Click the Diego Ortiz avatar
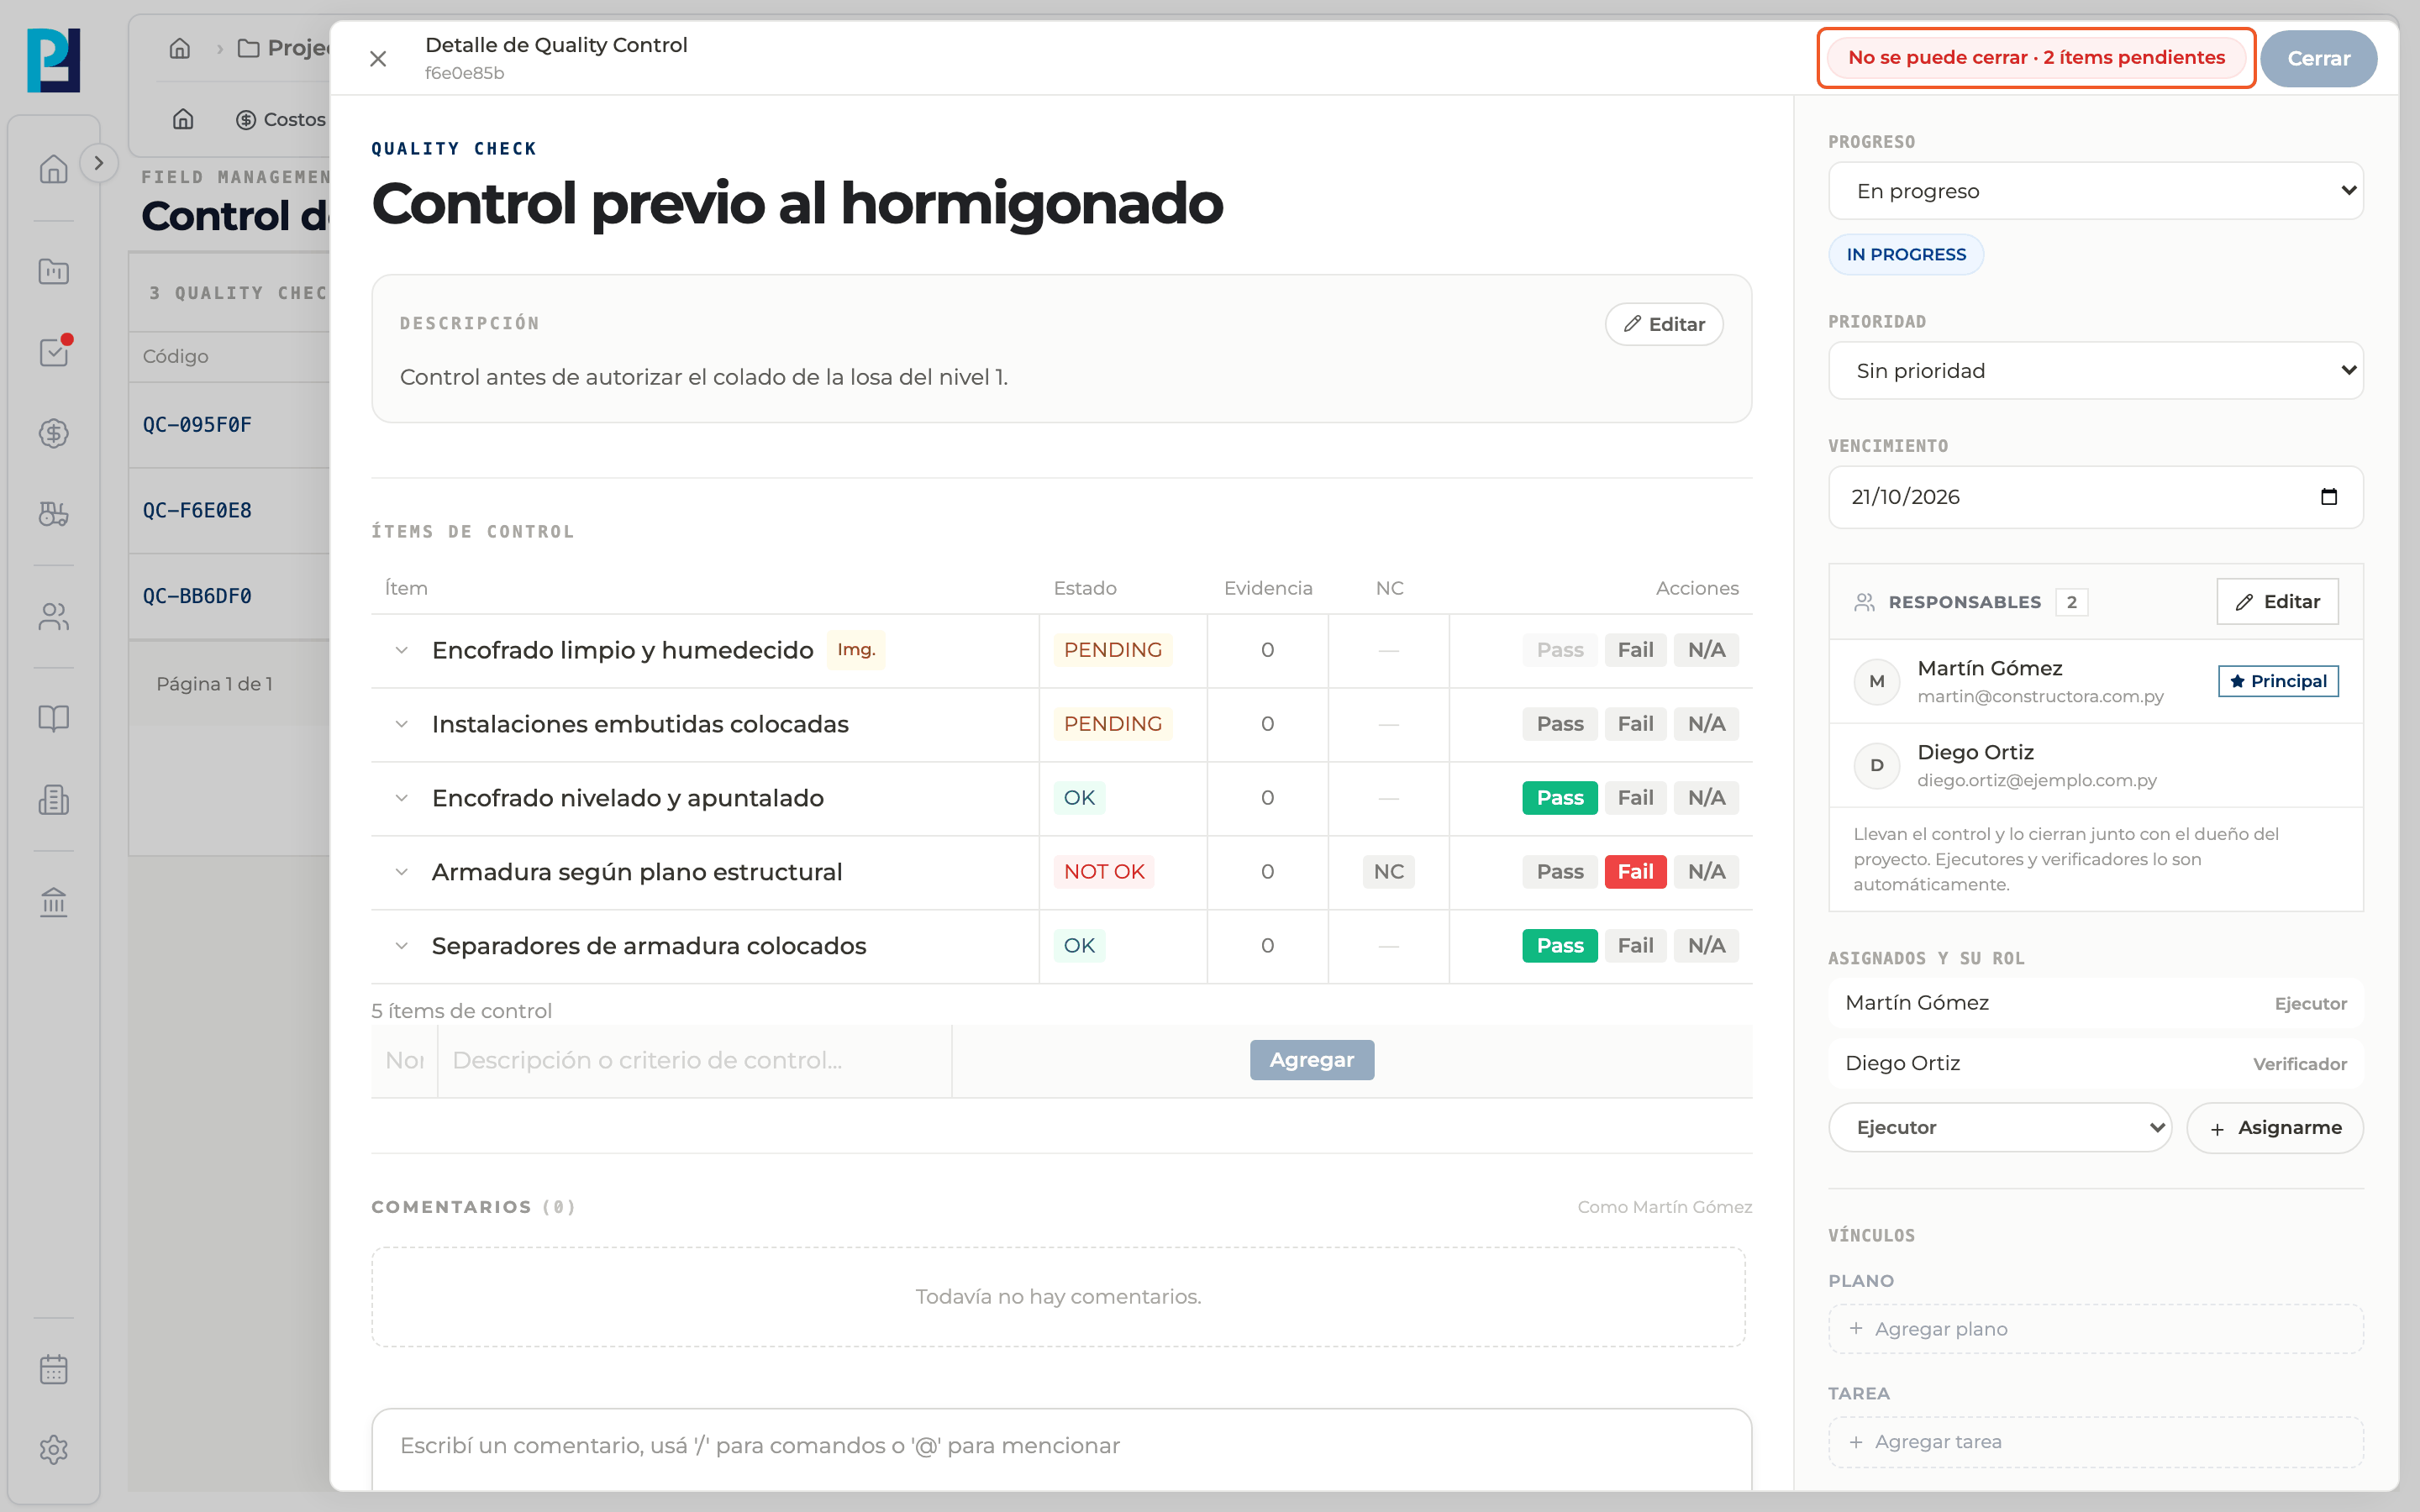This screenshot has width=2420, height=1512. (x=1876, y=765)
